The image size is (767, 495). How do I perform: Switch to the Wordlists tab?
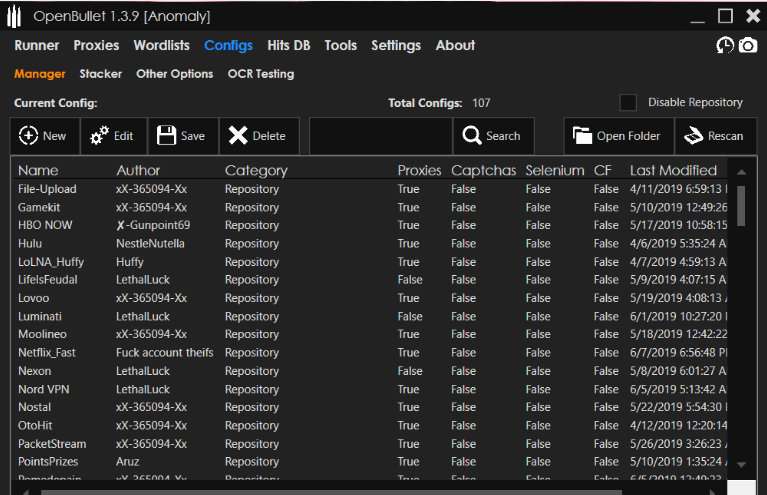click(162, 45)
